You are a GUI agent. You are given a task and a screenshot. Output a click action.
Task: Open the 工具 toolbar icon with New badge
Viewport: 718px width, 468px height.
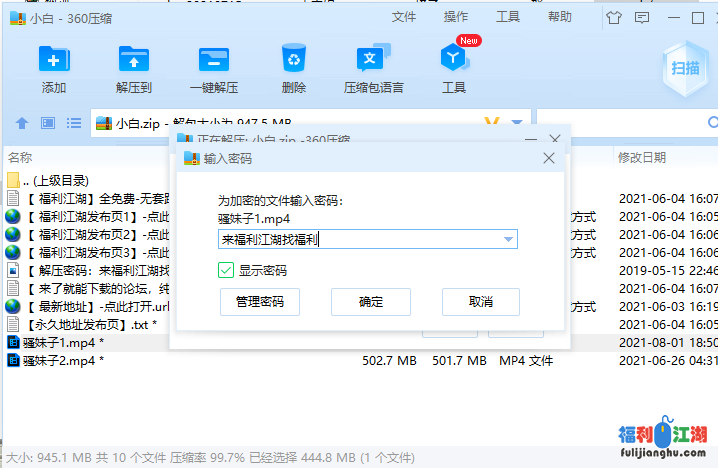pyautogui.click(x=454, y=59)
